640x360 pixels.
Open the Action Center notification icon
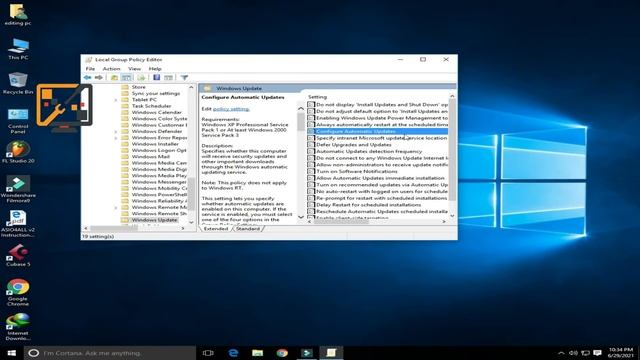click(598, 353)
